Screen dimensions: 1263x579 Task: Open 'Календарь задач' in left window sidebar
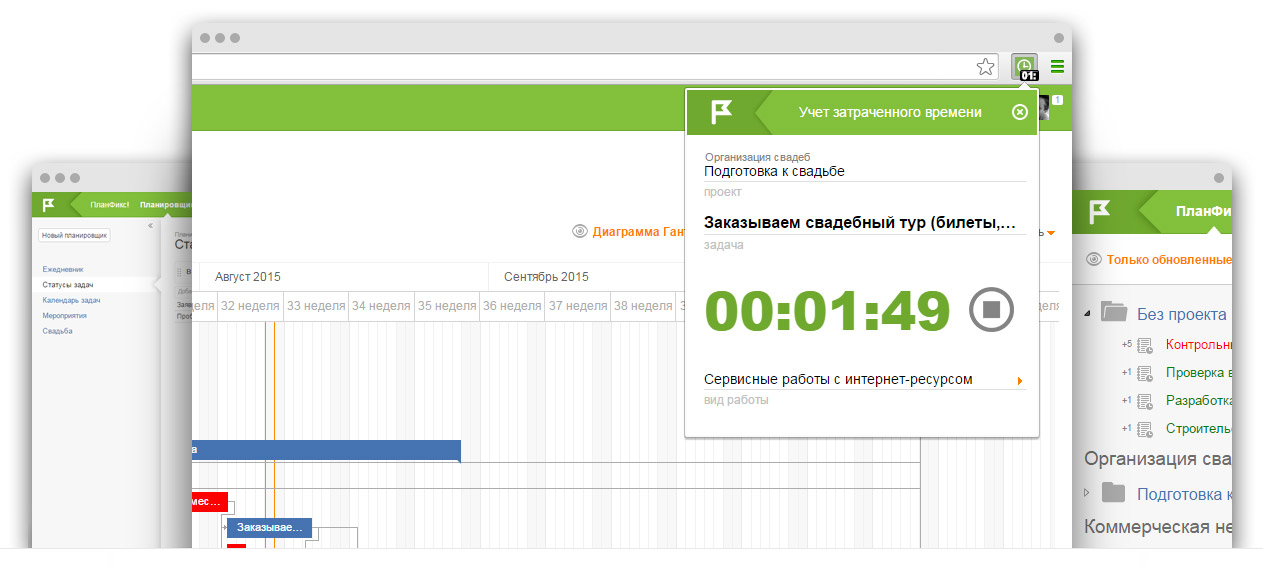coord(71,300)
